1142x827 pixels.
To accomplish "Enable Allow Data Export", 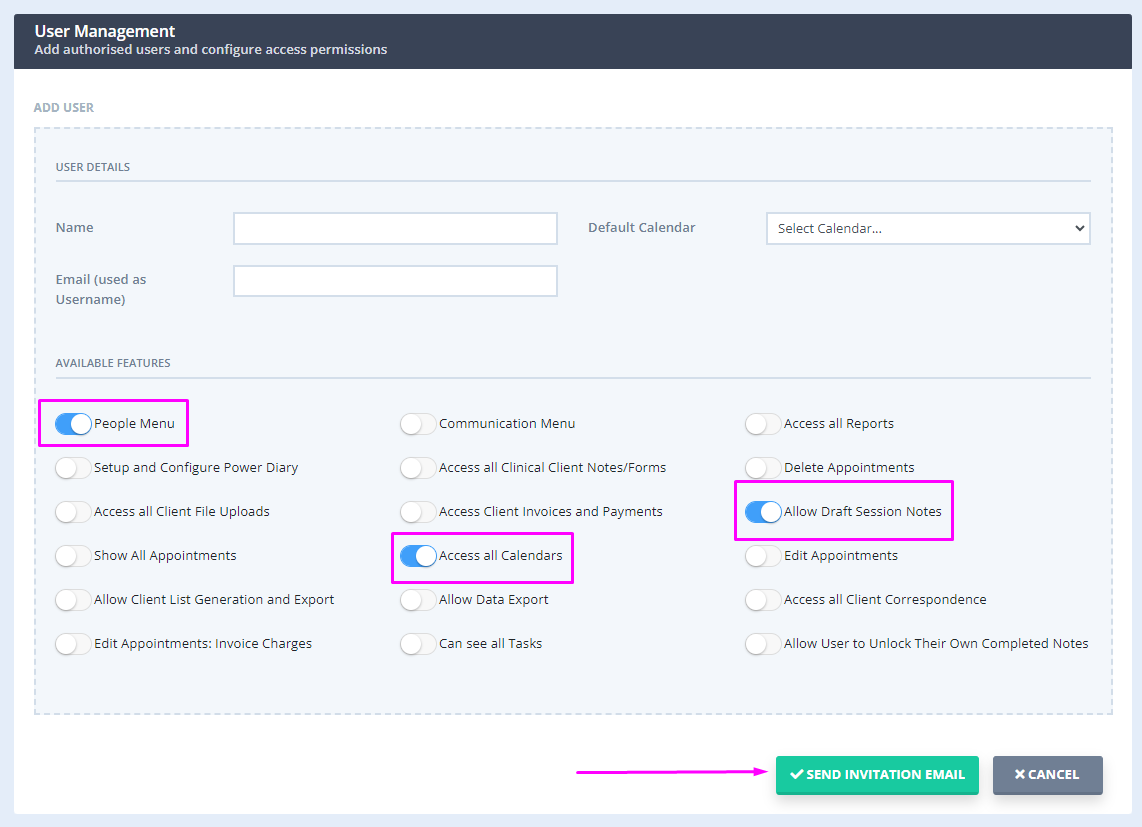I will click(x=417, y=599).
